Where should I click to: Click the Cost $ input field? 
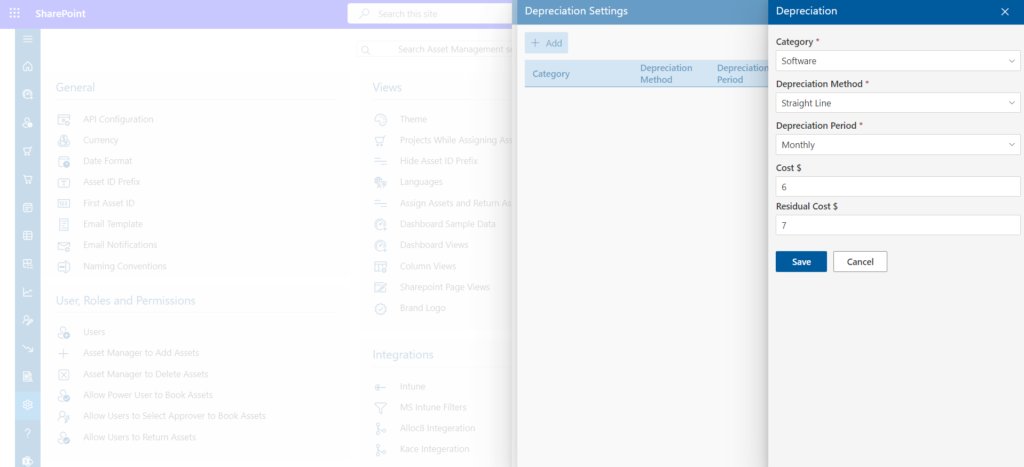pyautogui.click(x=897, y=187)
